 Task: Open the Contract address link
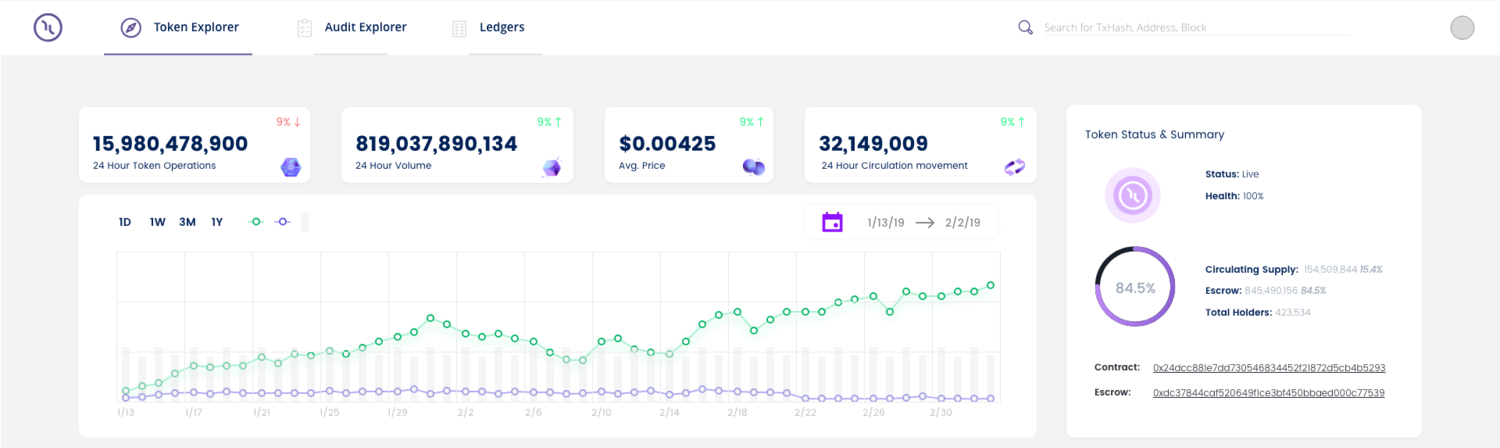(x=1269, y=368)
